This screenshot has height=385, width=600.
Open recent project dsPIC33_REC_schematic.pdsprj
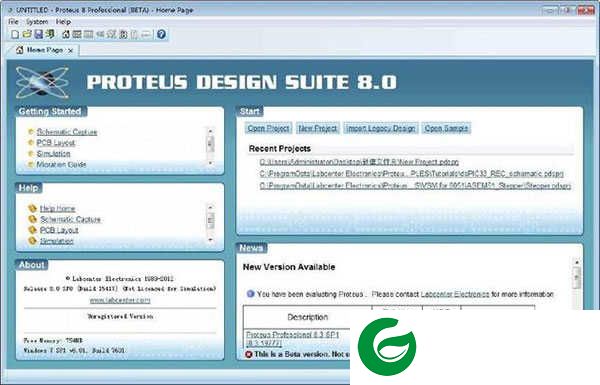(x=411, y=174)
